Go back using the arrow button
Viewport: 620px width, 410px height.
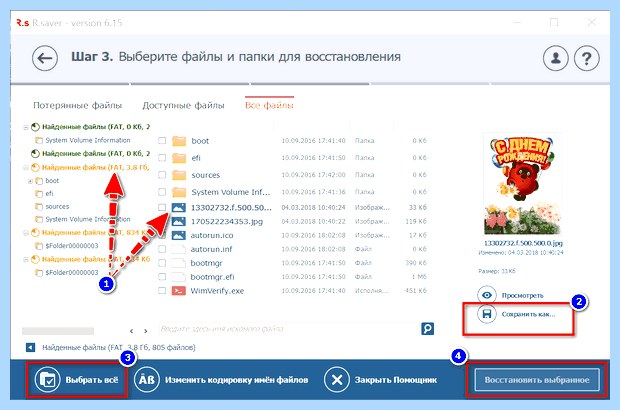click(45, 58)
